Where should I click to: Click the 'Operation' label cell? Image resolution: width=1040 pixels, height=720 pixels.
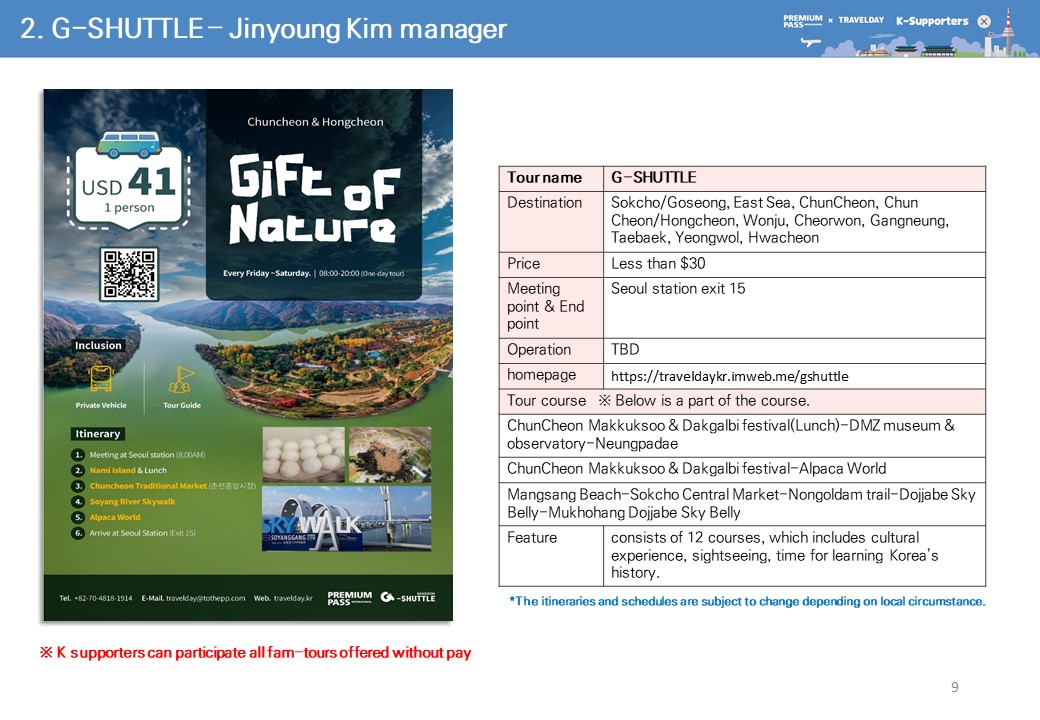click(551, 351)
